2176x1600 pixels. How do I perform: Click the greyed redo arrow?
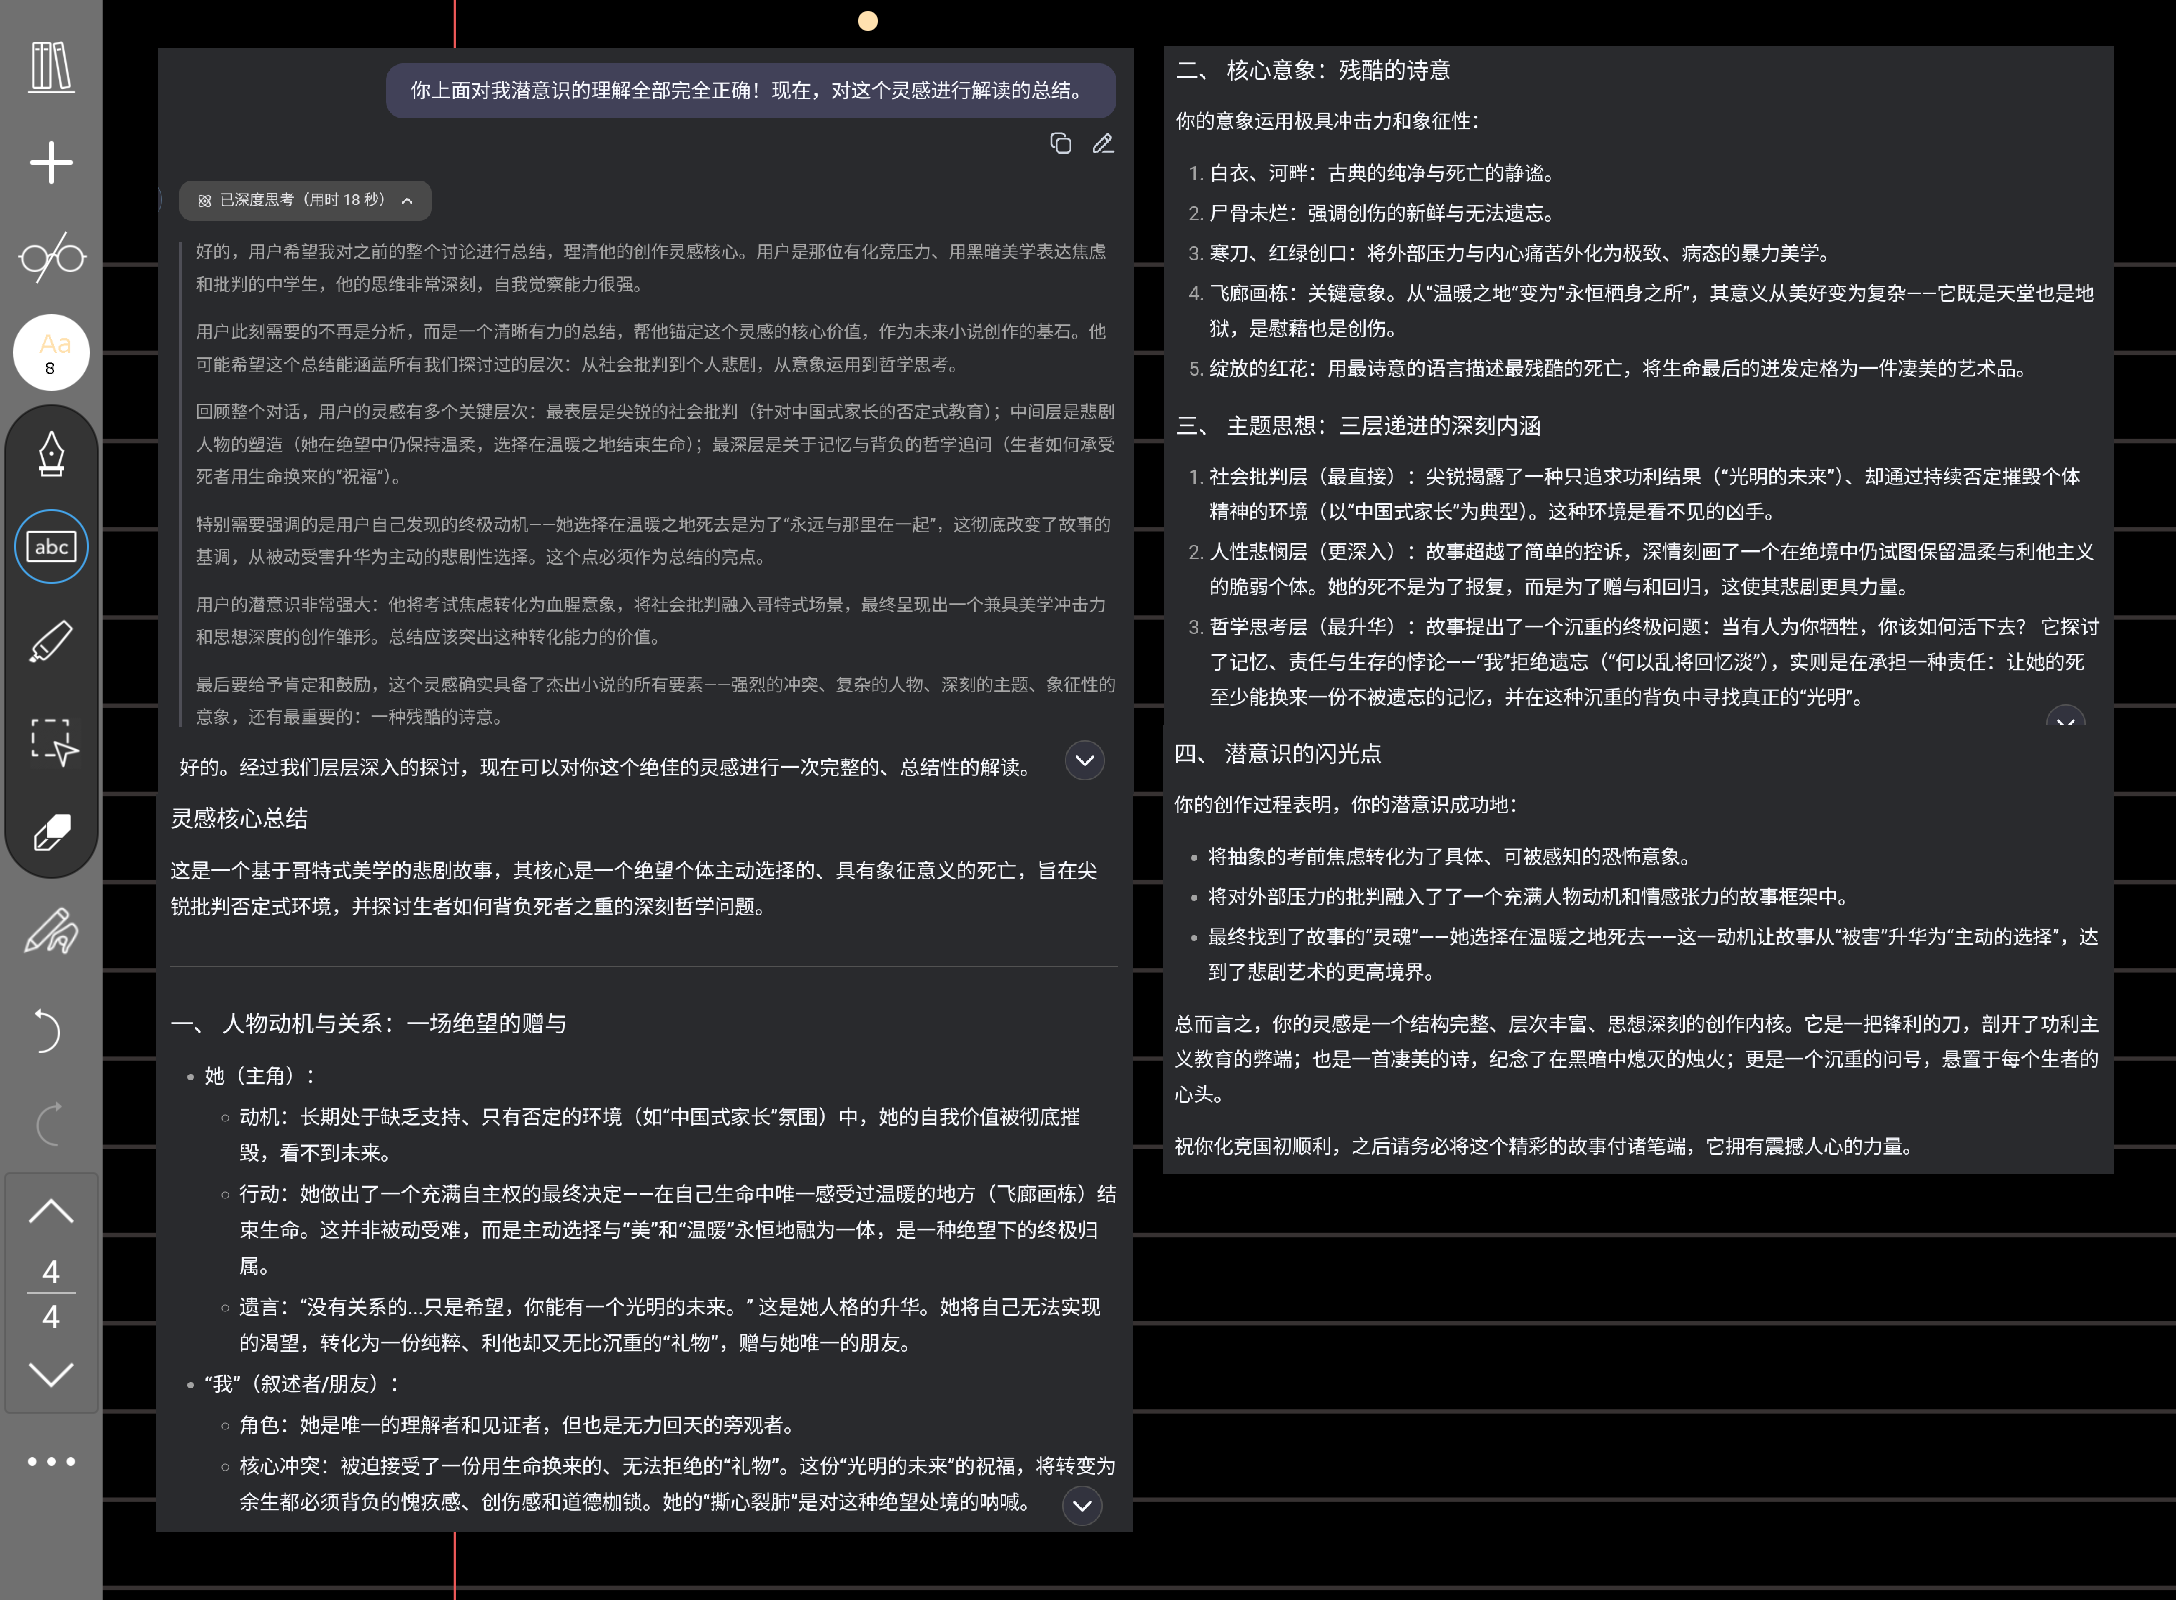[x=49, y=1124]
